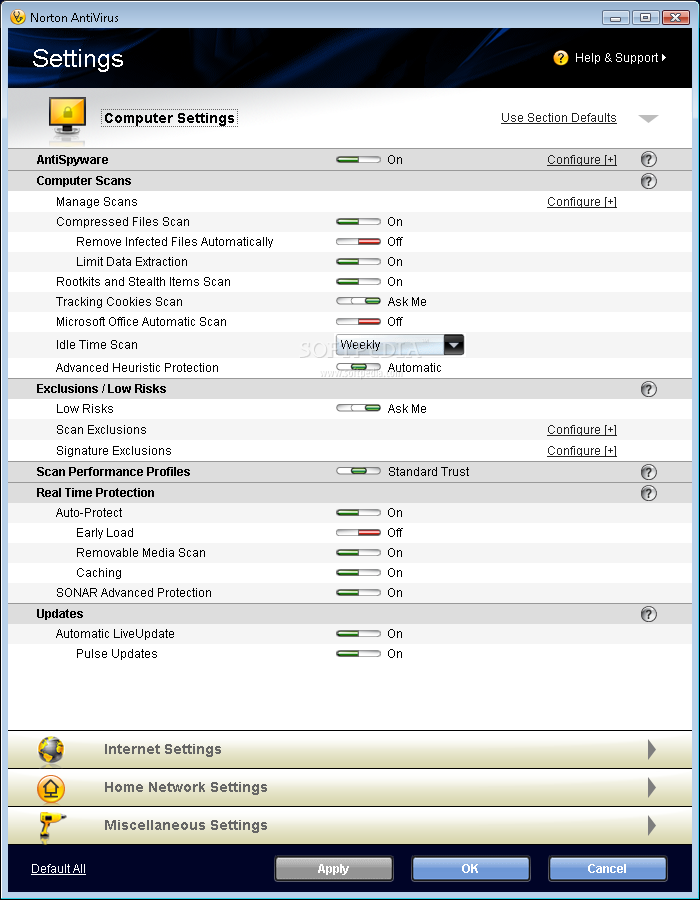Open help for Scan Performance Profiles
Screen dimensions: 700x900
pyautogui.click(x=648, y=472)
